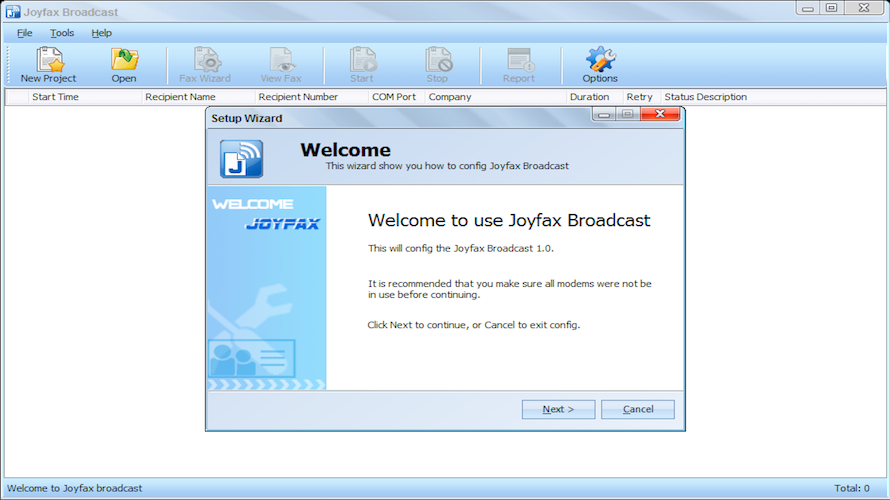This screenshot has height=500, width=890.
Task: Maximize the Setup Wizard dialog
Action: [628, 114]
